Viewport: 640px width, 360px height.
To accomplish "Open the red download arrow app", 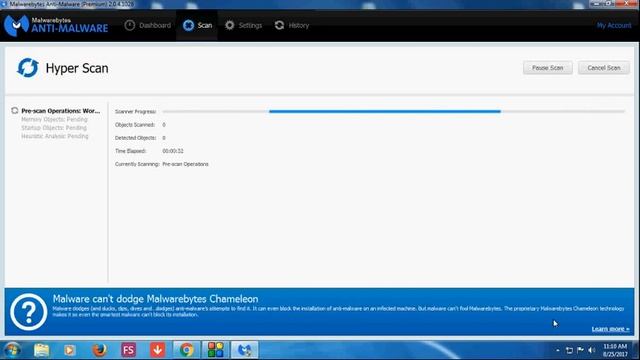I will (158, 350).
